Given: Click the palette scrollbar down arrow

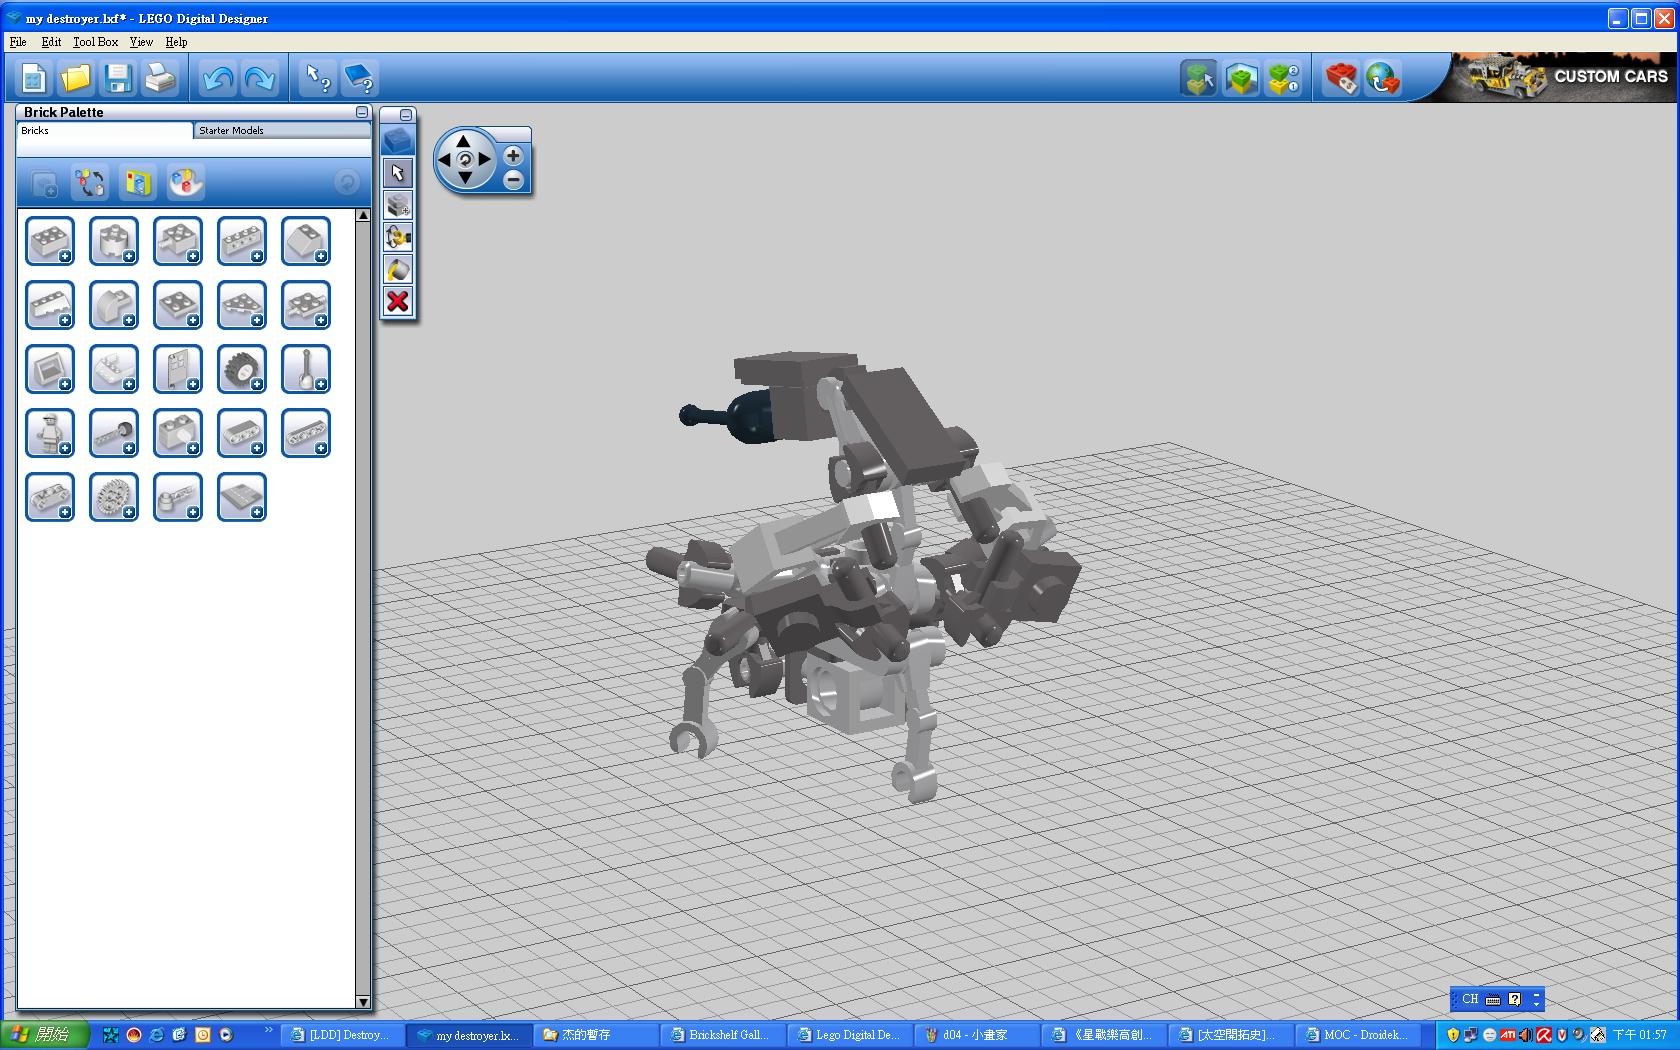Looking at the screenshot, I should point(363,1001).
